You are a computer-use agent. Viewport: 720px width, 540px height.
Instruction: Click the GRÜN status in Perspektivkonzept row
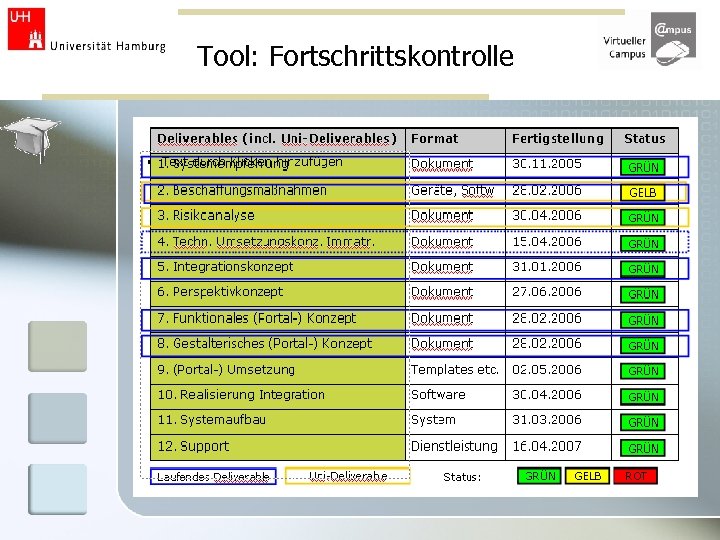tap(642, 294)
